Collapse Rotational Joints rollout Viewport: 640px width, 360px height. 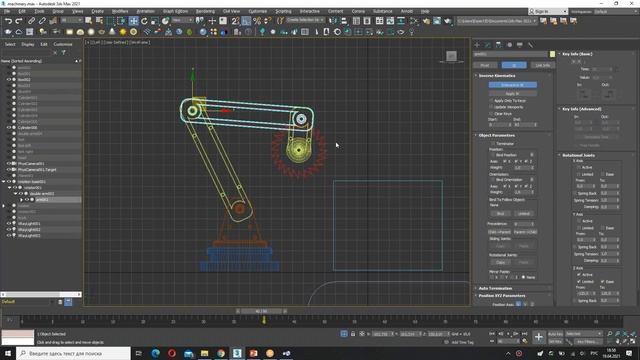click(578, 155)
